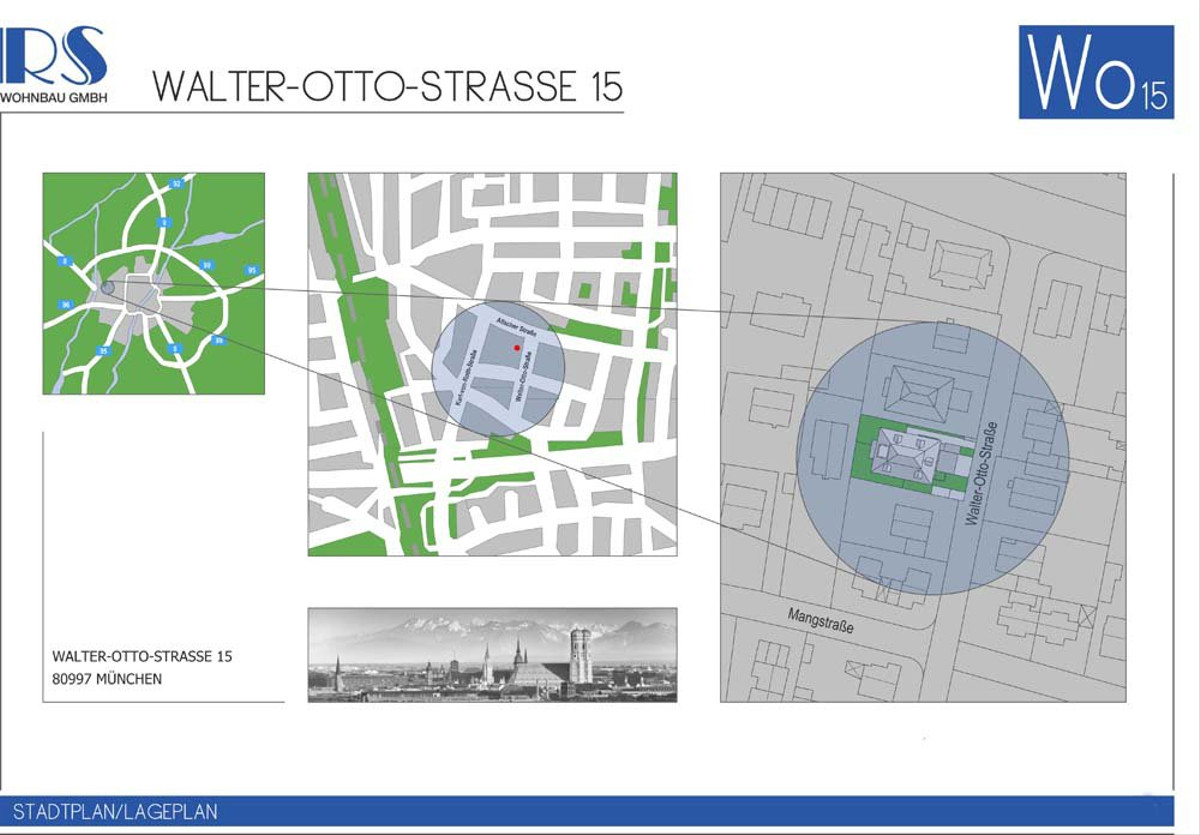Click the STADTPLAN/LAGEPLAN footer label
1200x835 pixels.
[115, 812]
